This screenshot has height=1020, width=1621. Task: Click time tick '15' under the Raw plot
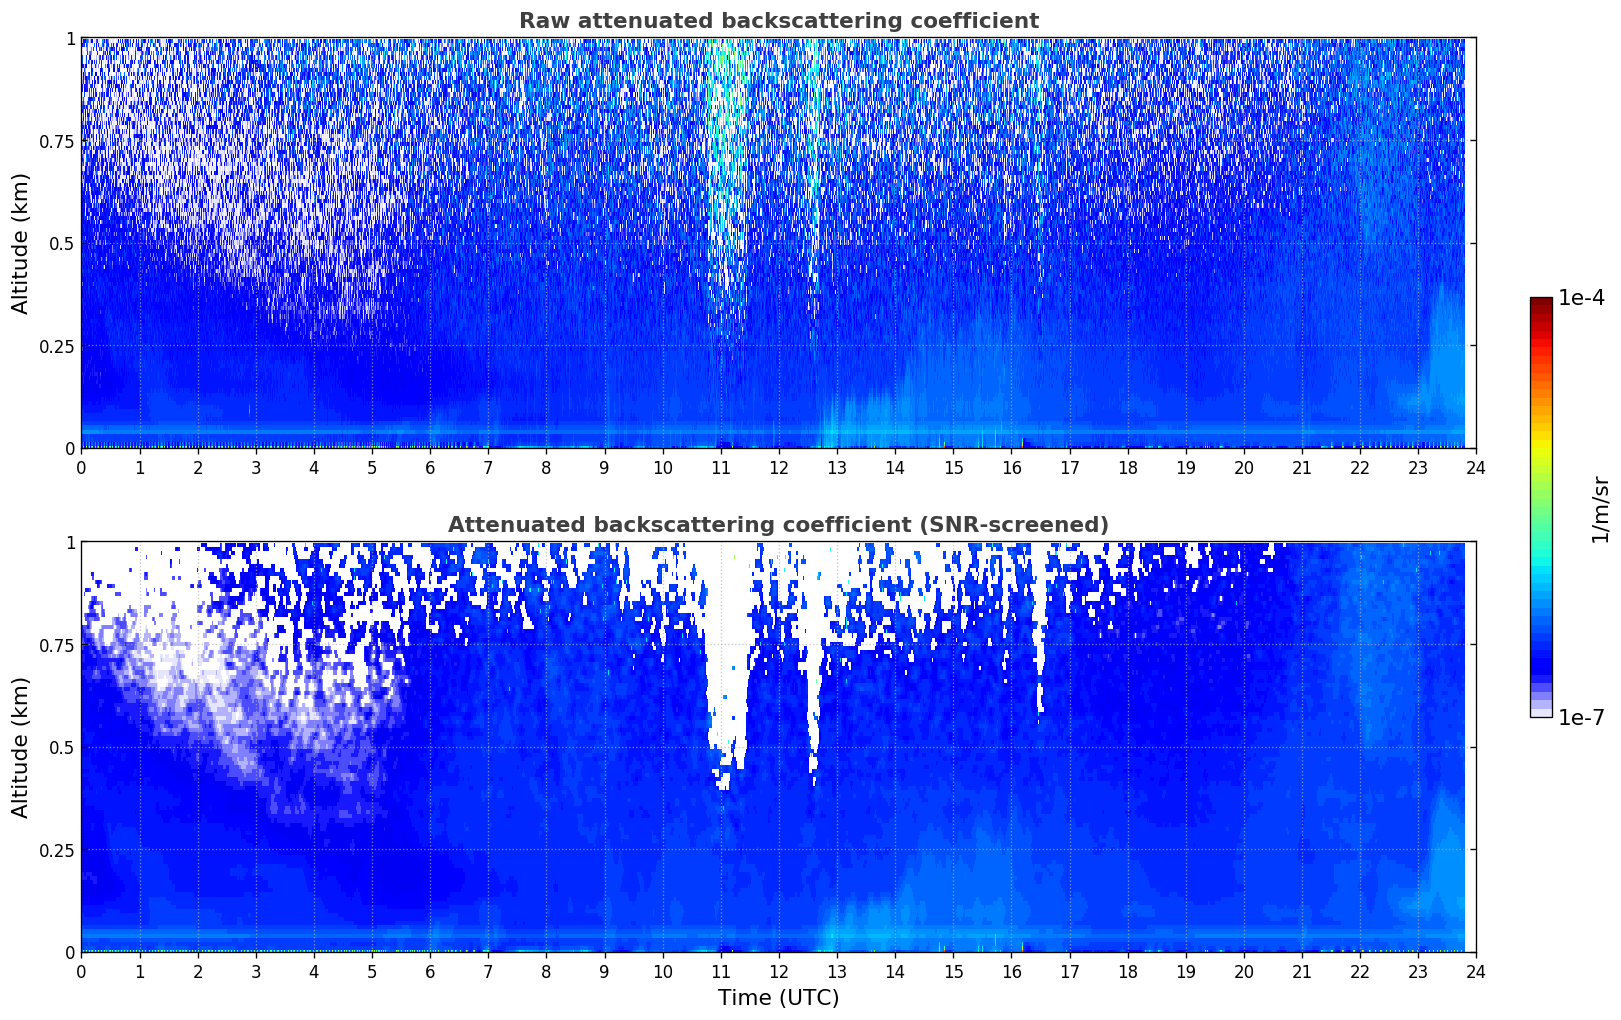(953, 467)
